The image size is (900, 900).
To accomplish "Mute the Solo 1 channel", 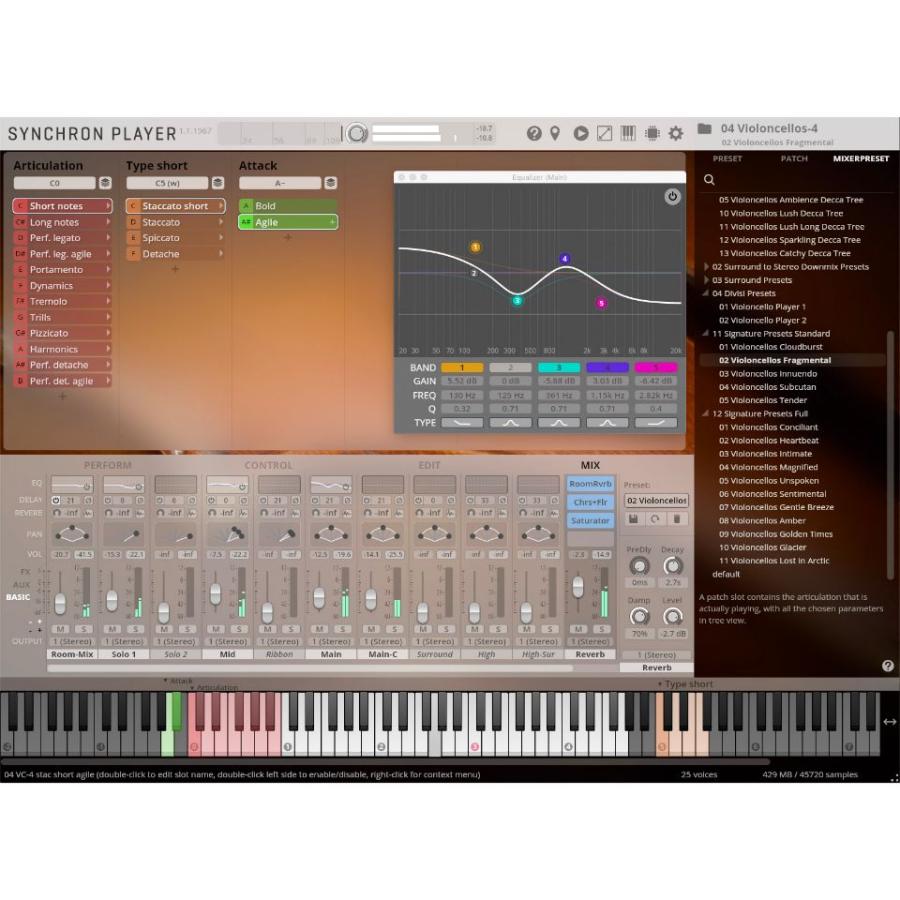I will (112, 629).
